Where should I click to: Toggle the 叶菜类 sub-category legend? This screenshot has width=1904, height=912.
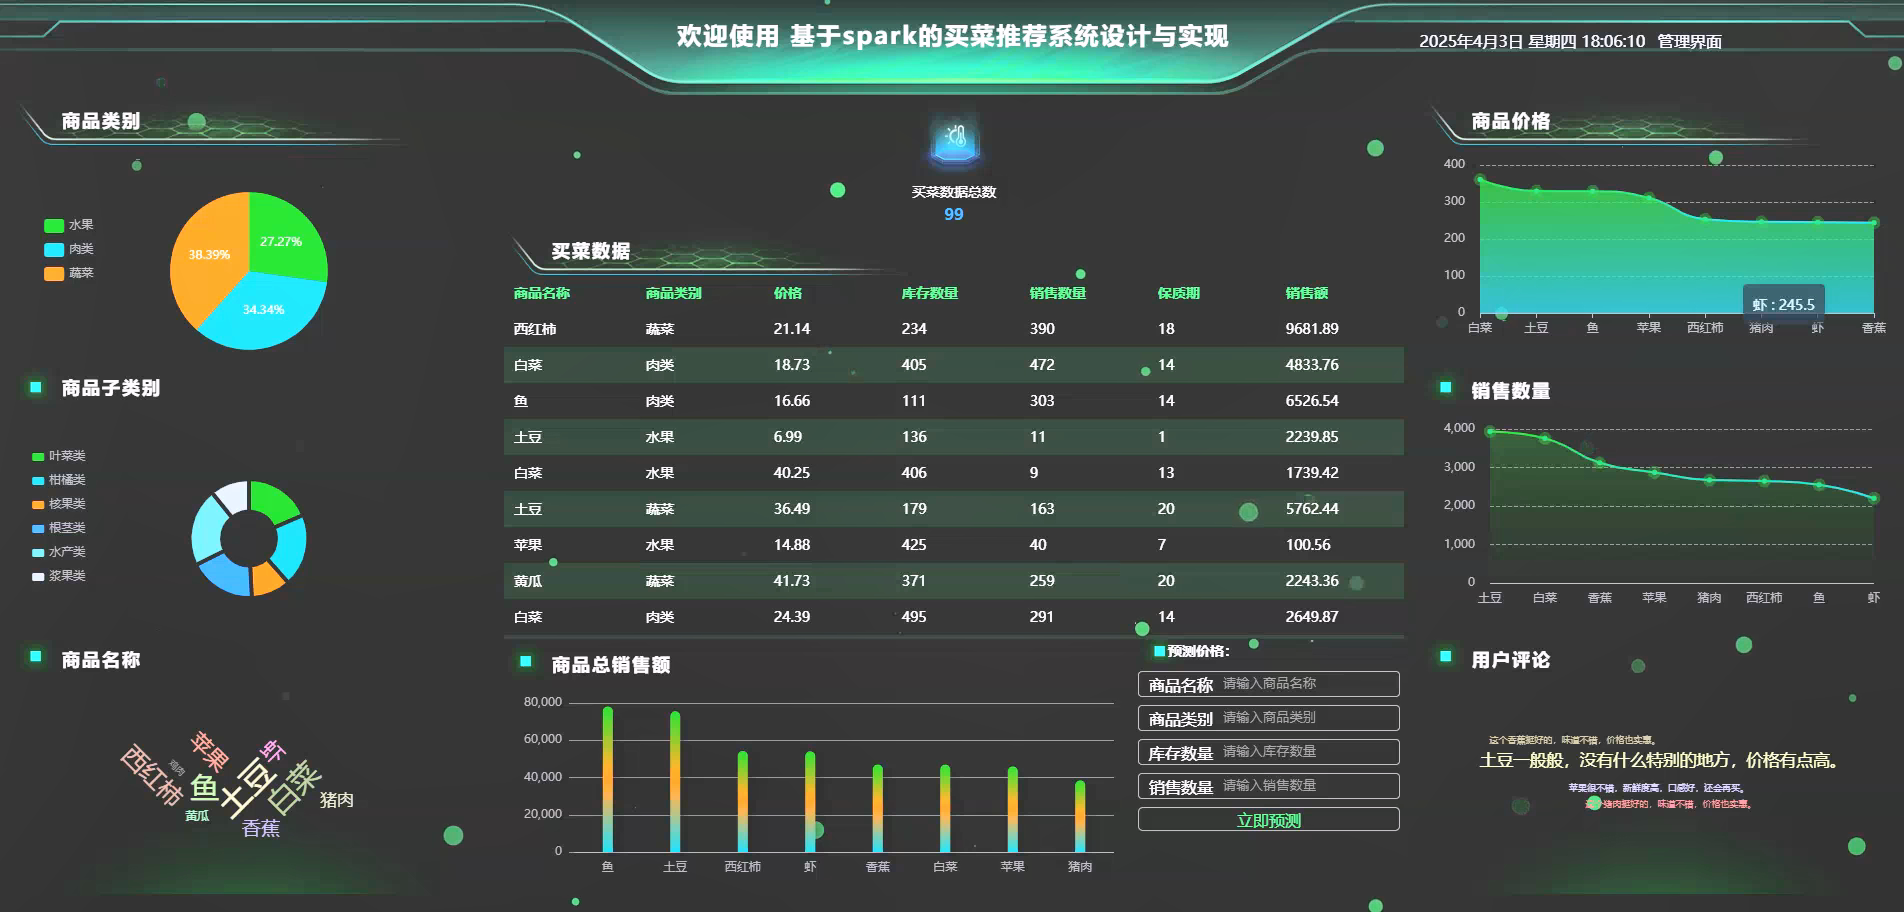59,456
